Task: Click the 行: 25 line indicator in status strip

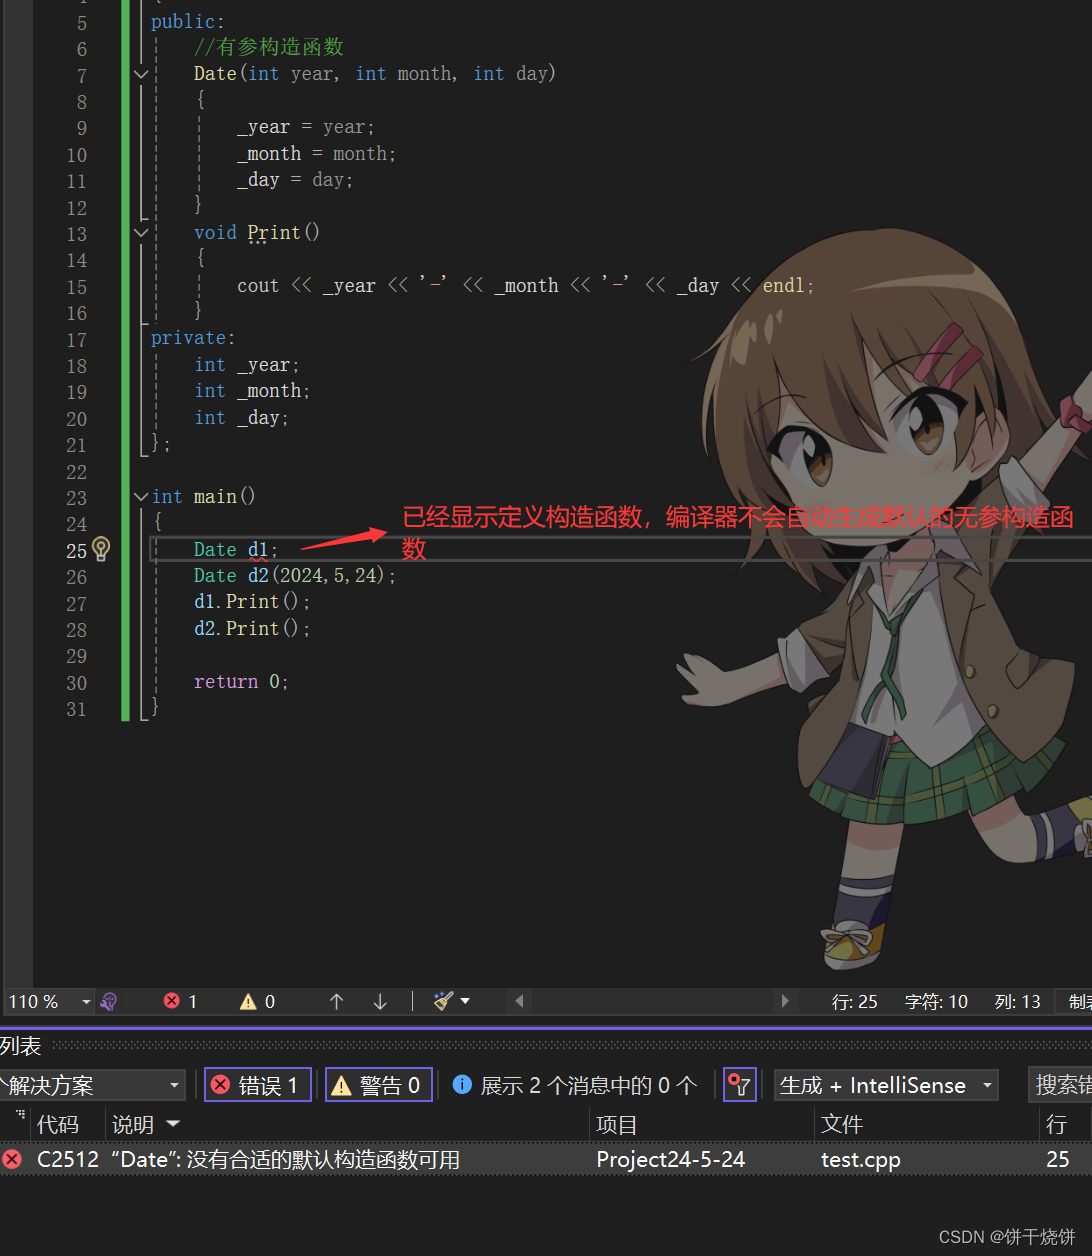Action: [x=855, y=1001]
